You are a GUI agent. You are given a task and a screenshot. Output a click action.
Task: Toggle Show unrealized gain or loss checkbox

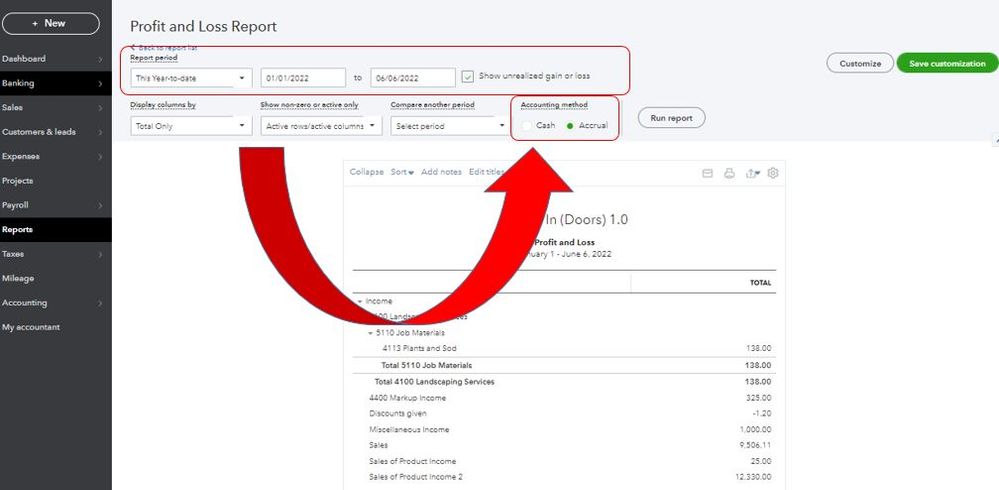pos(468,76)
